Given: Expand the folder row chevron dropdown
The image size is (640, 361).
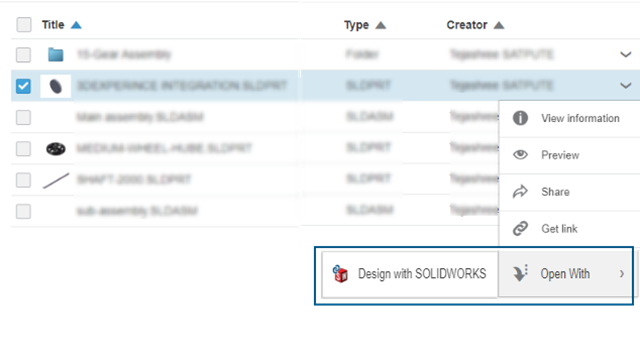Looking at the screenshot, I should tap(625, 54).
